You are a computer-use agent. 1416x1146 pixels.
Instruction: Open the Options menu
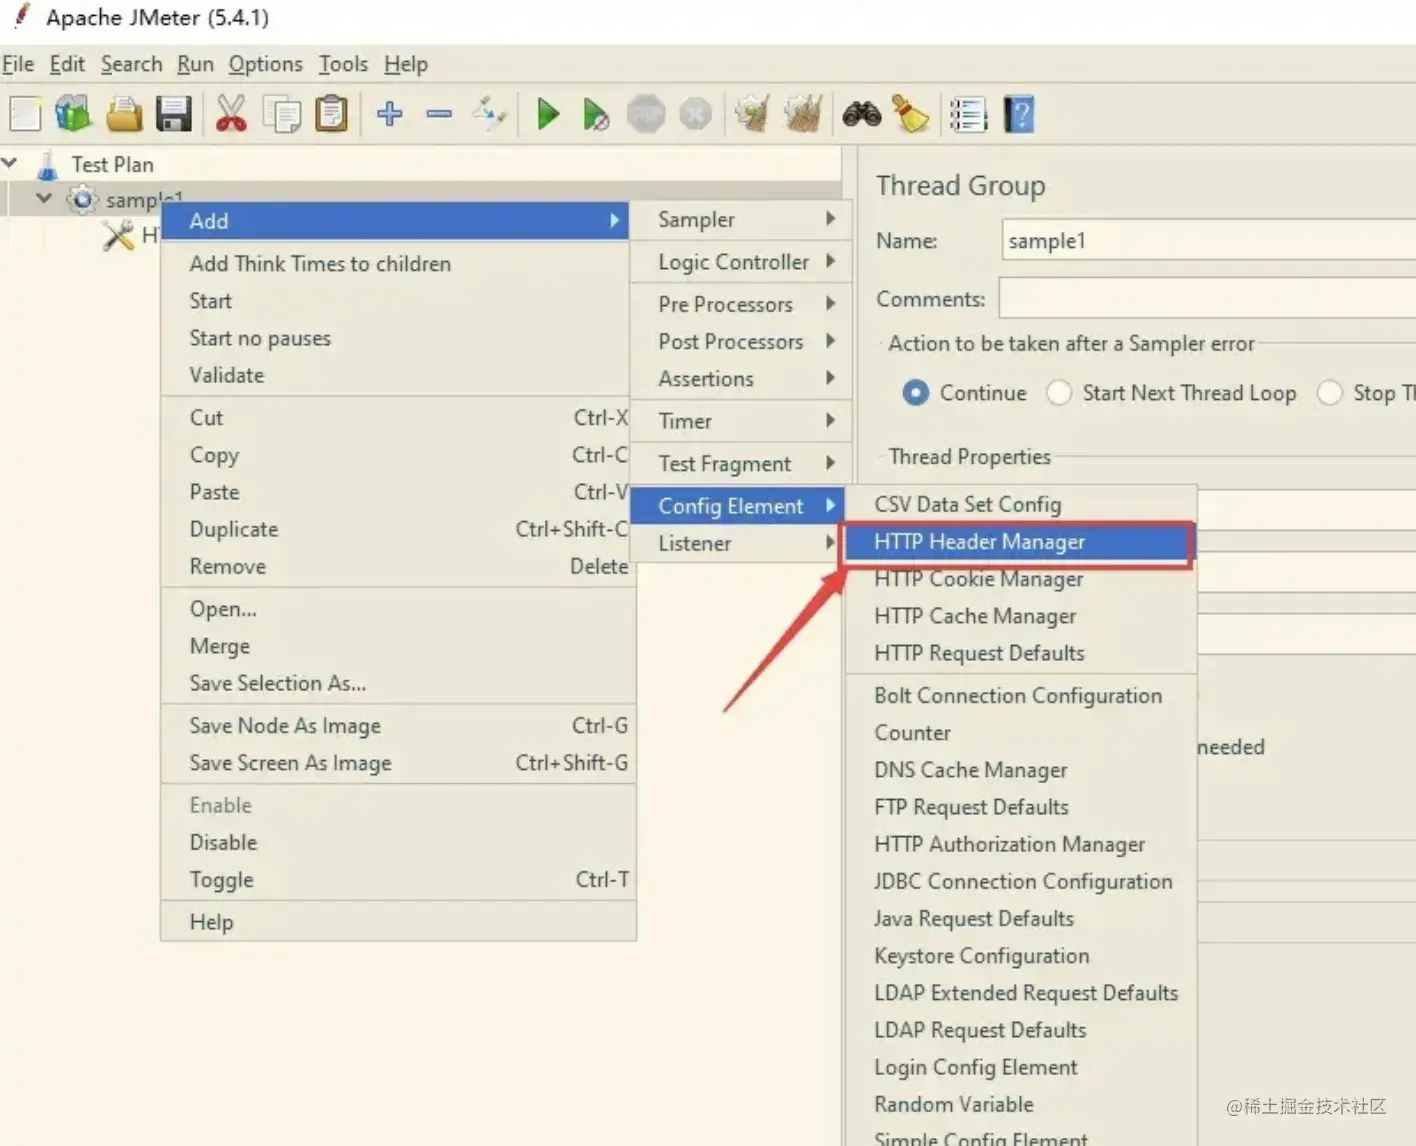pyautogui.click(x=265, y=64)
